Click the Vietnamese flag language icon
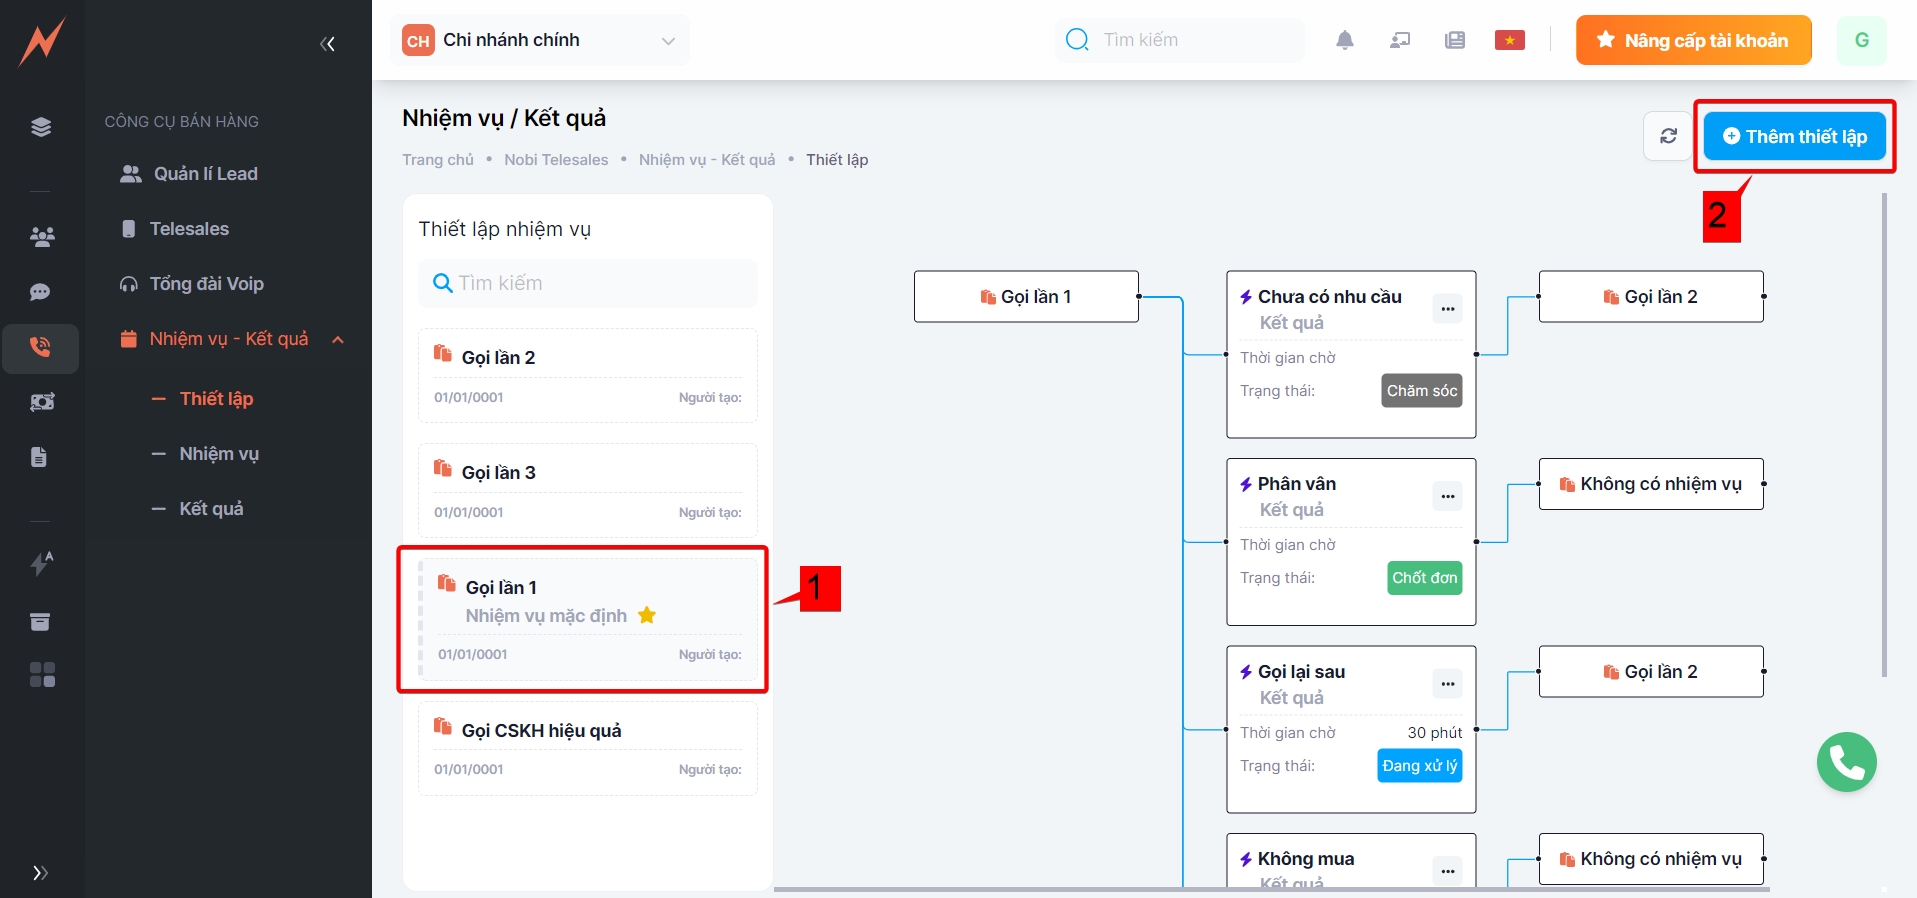1917x898 pixels. pos(1509,40)
